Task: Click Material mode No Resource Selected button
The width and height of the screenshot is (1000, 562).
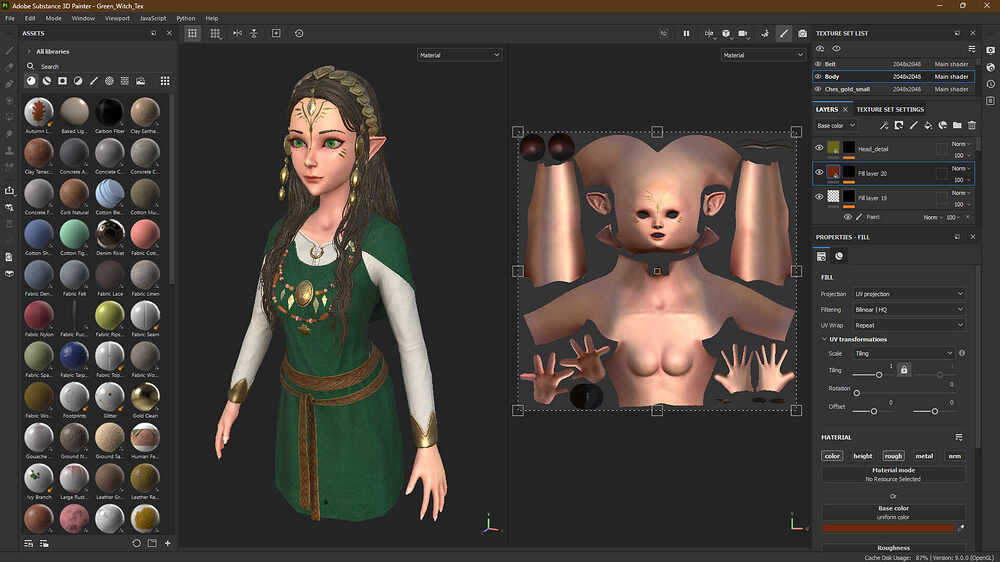Action: pyautogui.click(x=893, y=474)
